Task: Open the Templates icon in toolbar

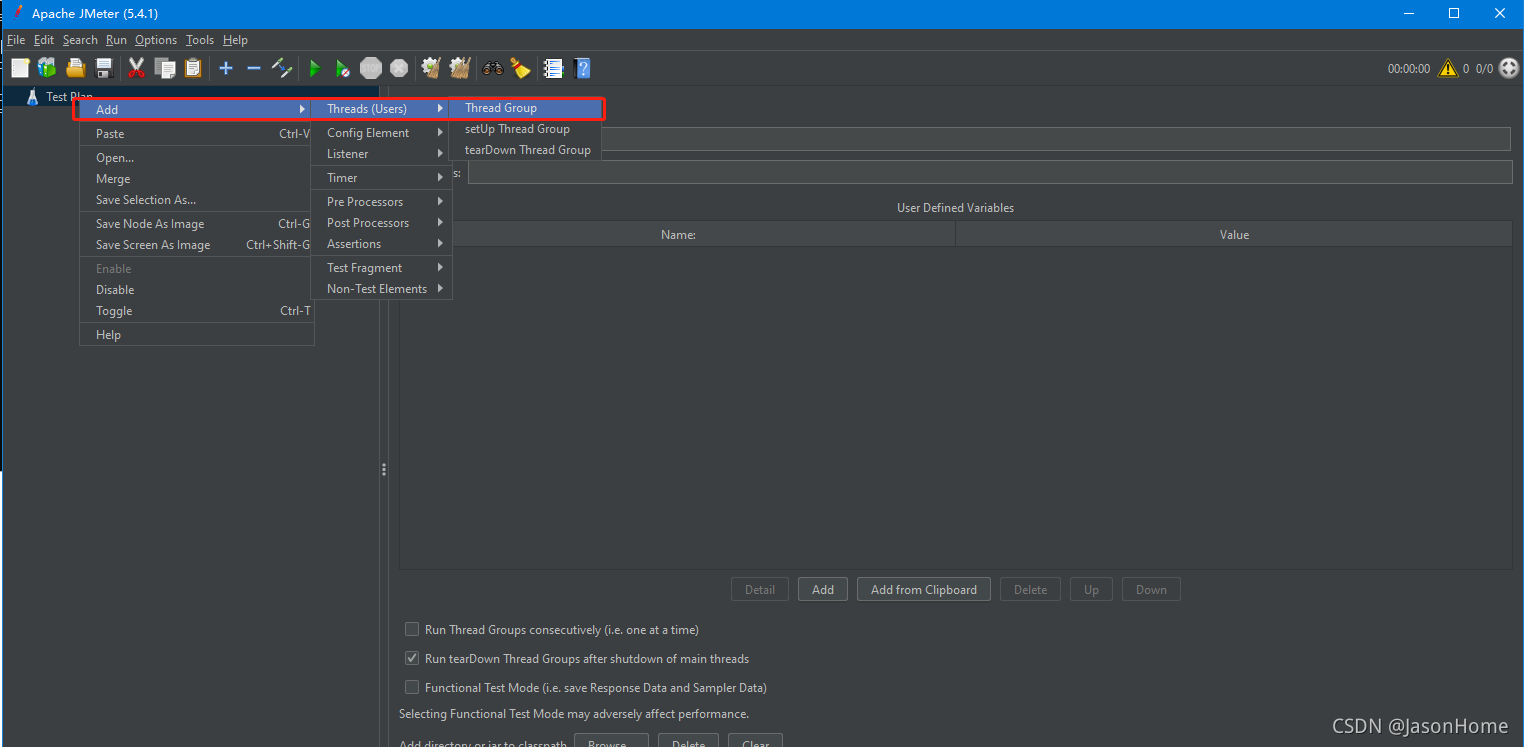Action: pos(47,68)
